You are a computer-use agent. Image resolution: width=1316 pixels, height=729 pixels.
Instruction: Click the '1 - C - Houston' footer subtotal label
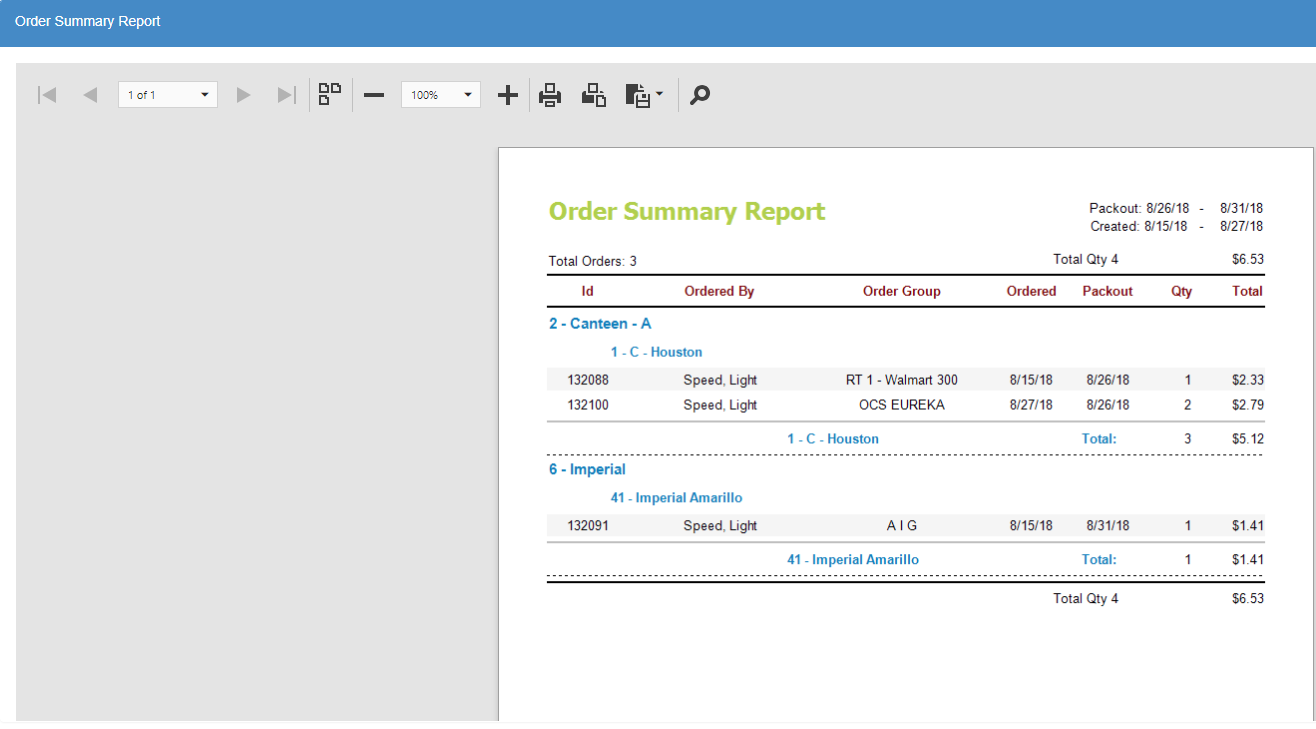833,438
